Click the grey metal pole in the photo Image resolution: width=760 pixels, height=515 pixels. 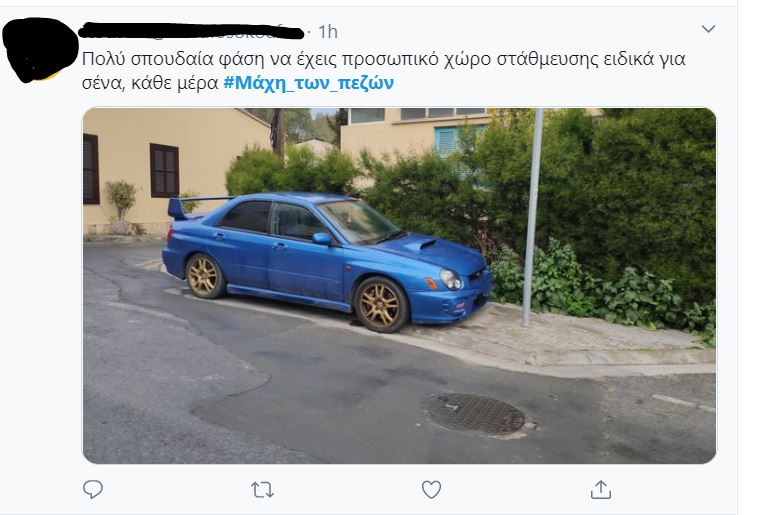point(533,217)
